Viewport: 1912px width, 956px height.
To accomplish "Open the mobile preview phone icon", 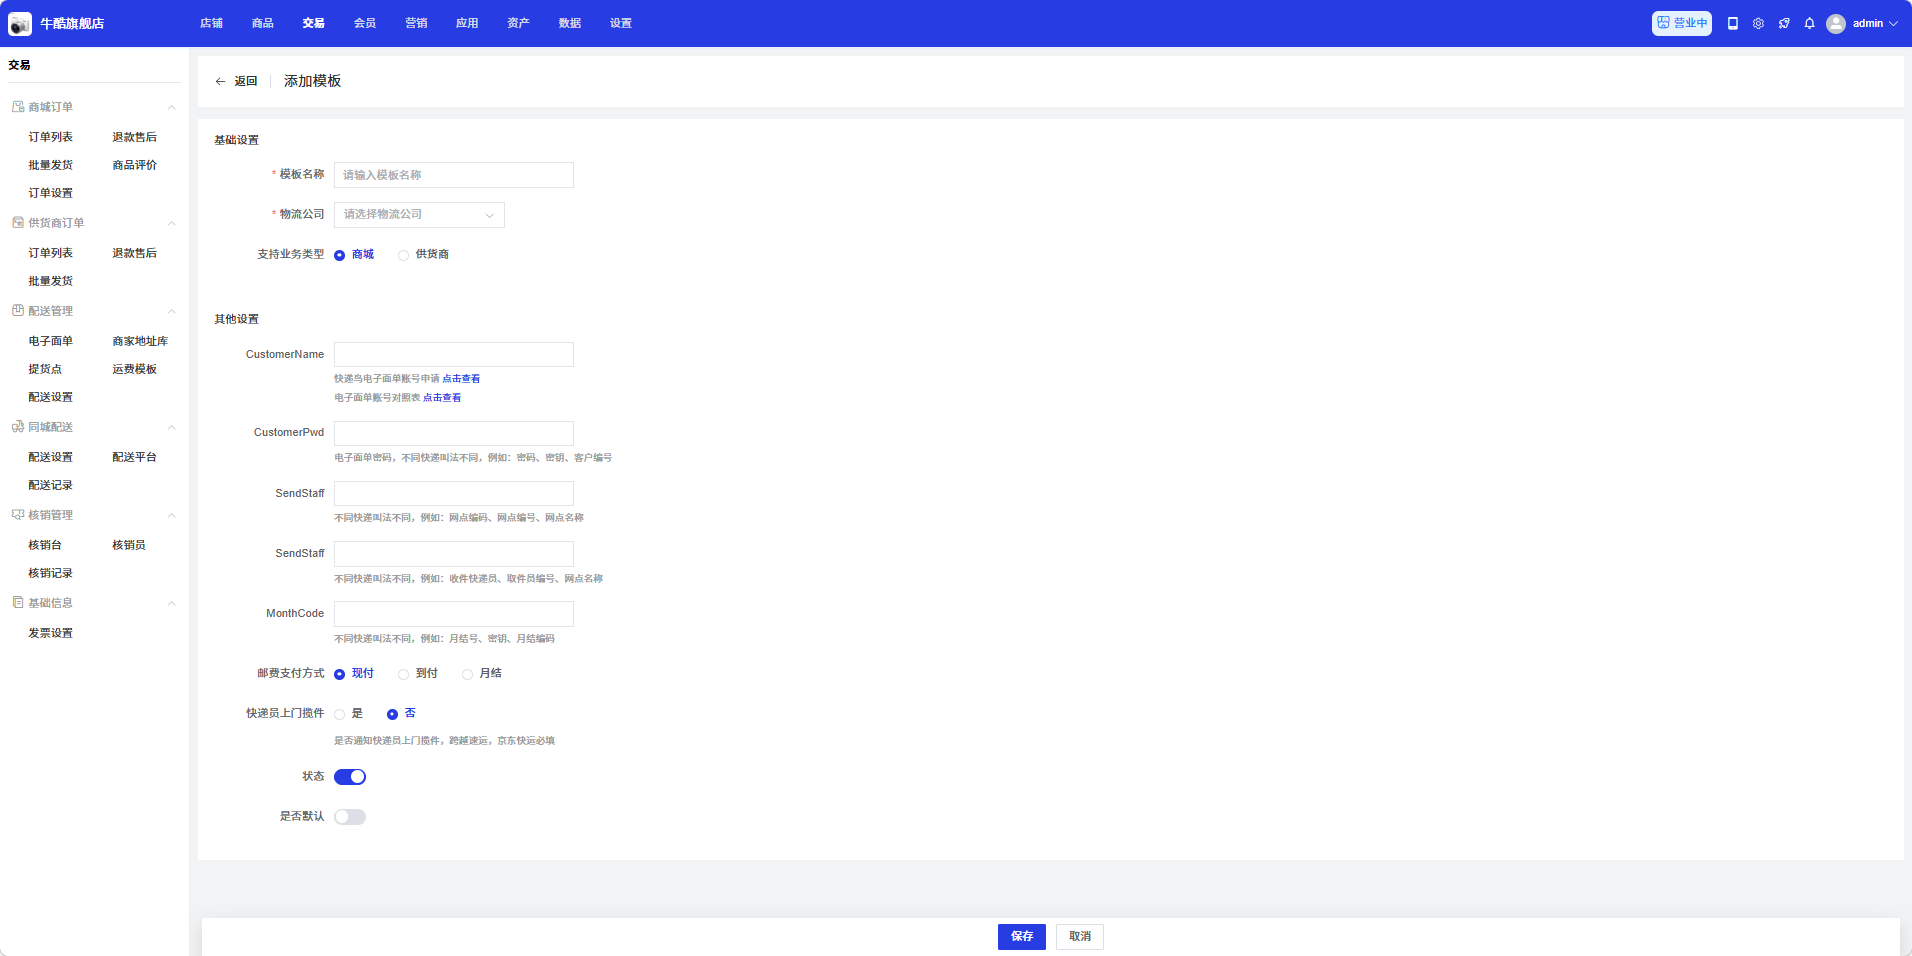I will pos(1733,23).
